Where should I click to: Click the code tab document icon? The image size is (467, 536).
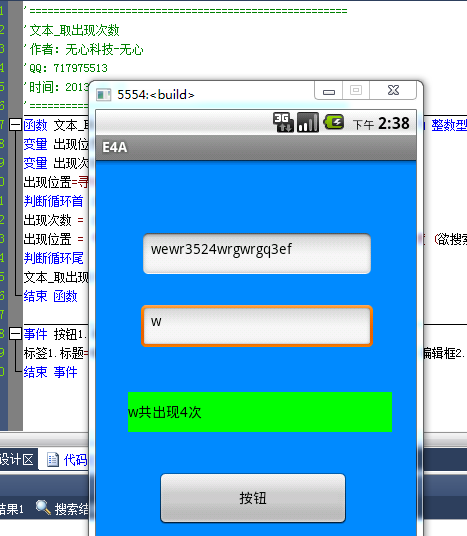[53, 459]
